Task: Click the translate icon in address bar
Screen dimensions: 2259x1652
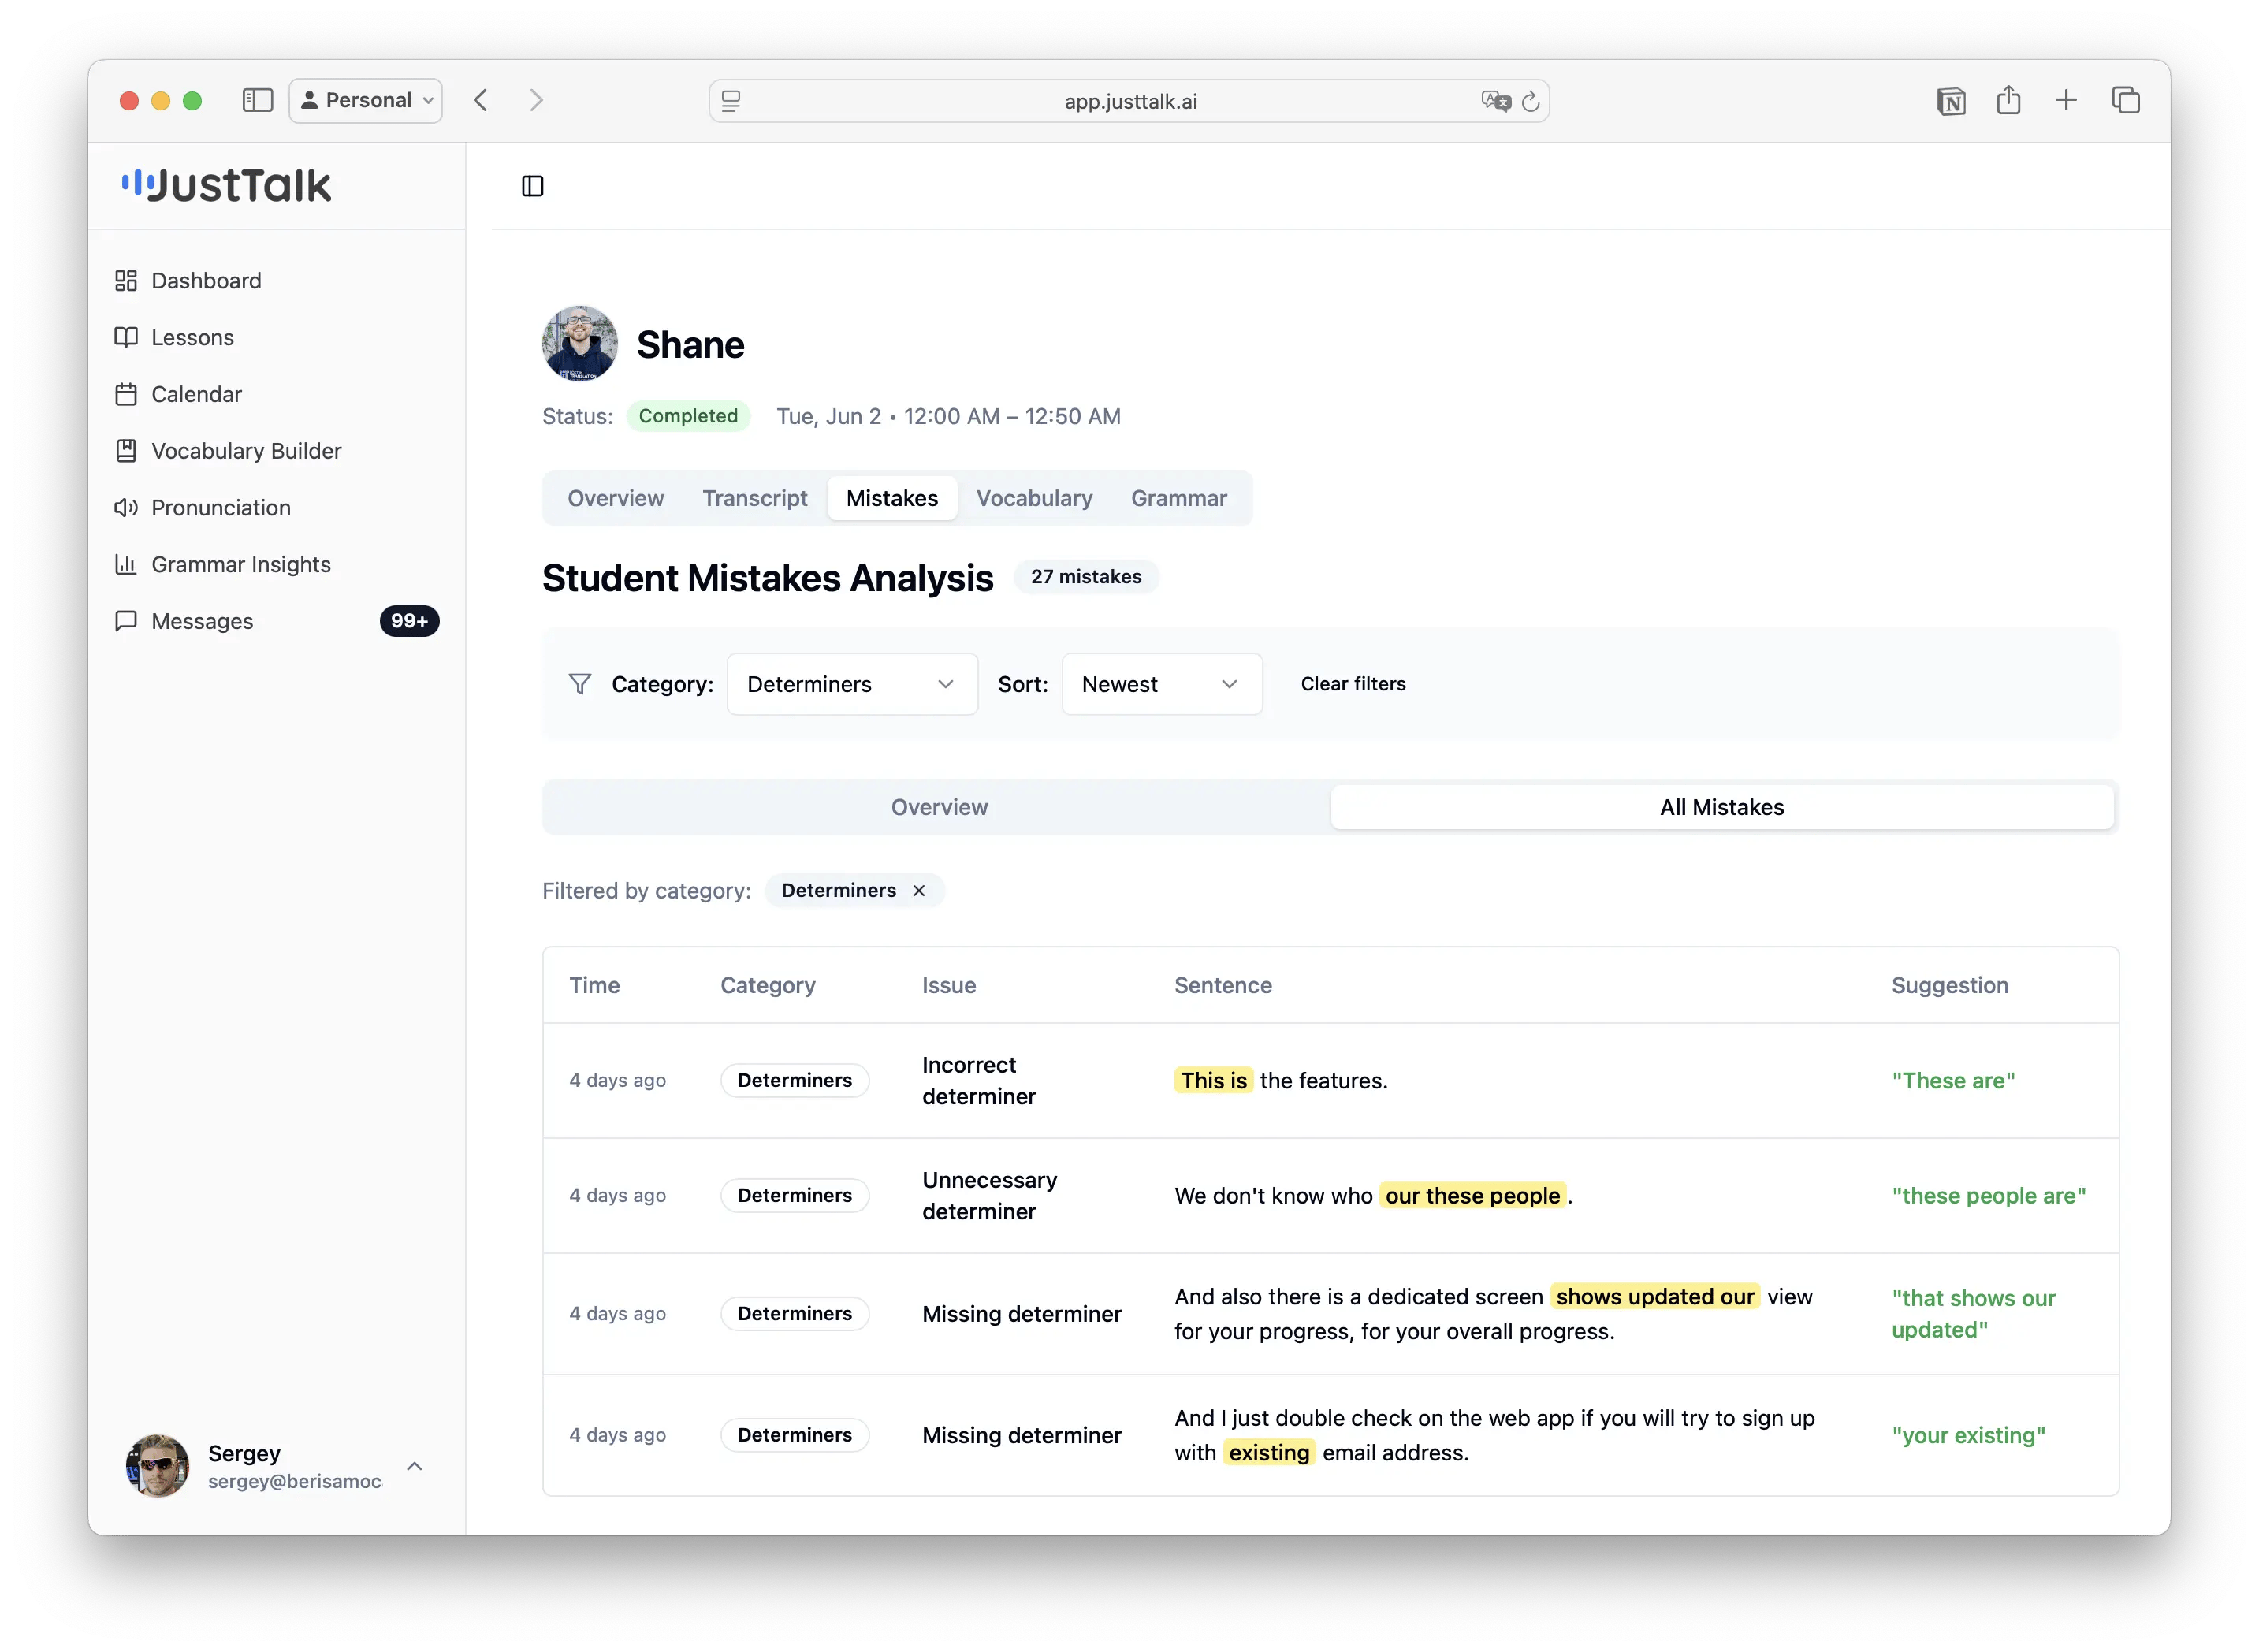Action: [1495, 101]
